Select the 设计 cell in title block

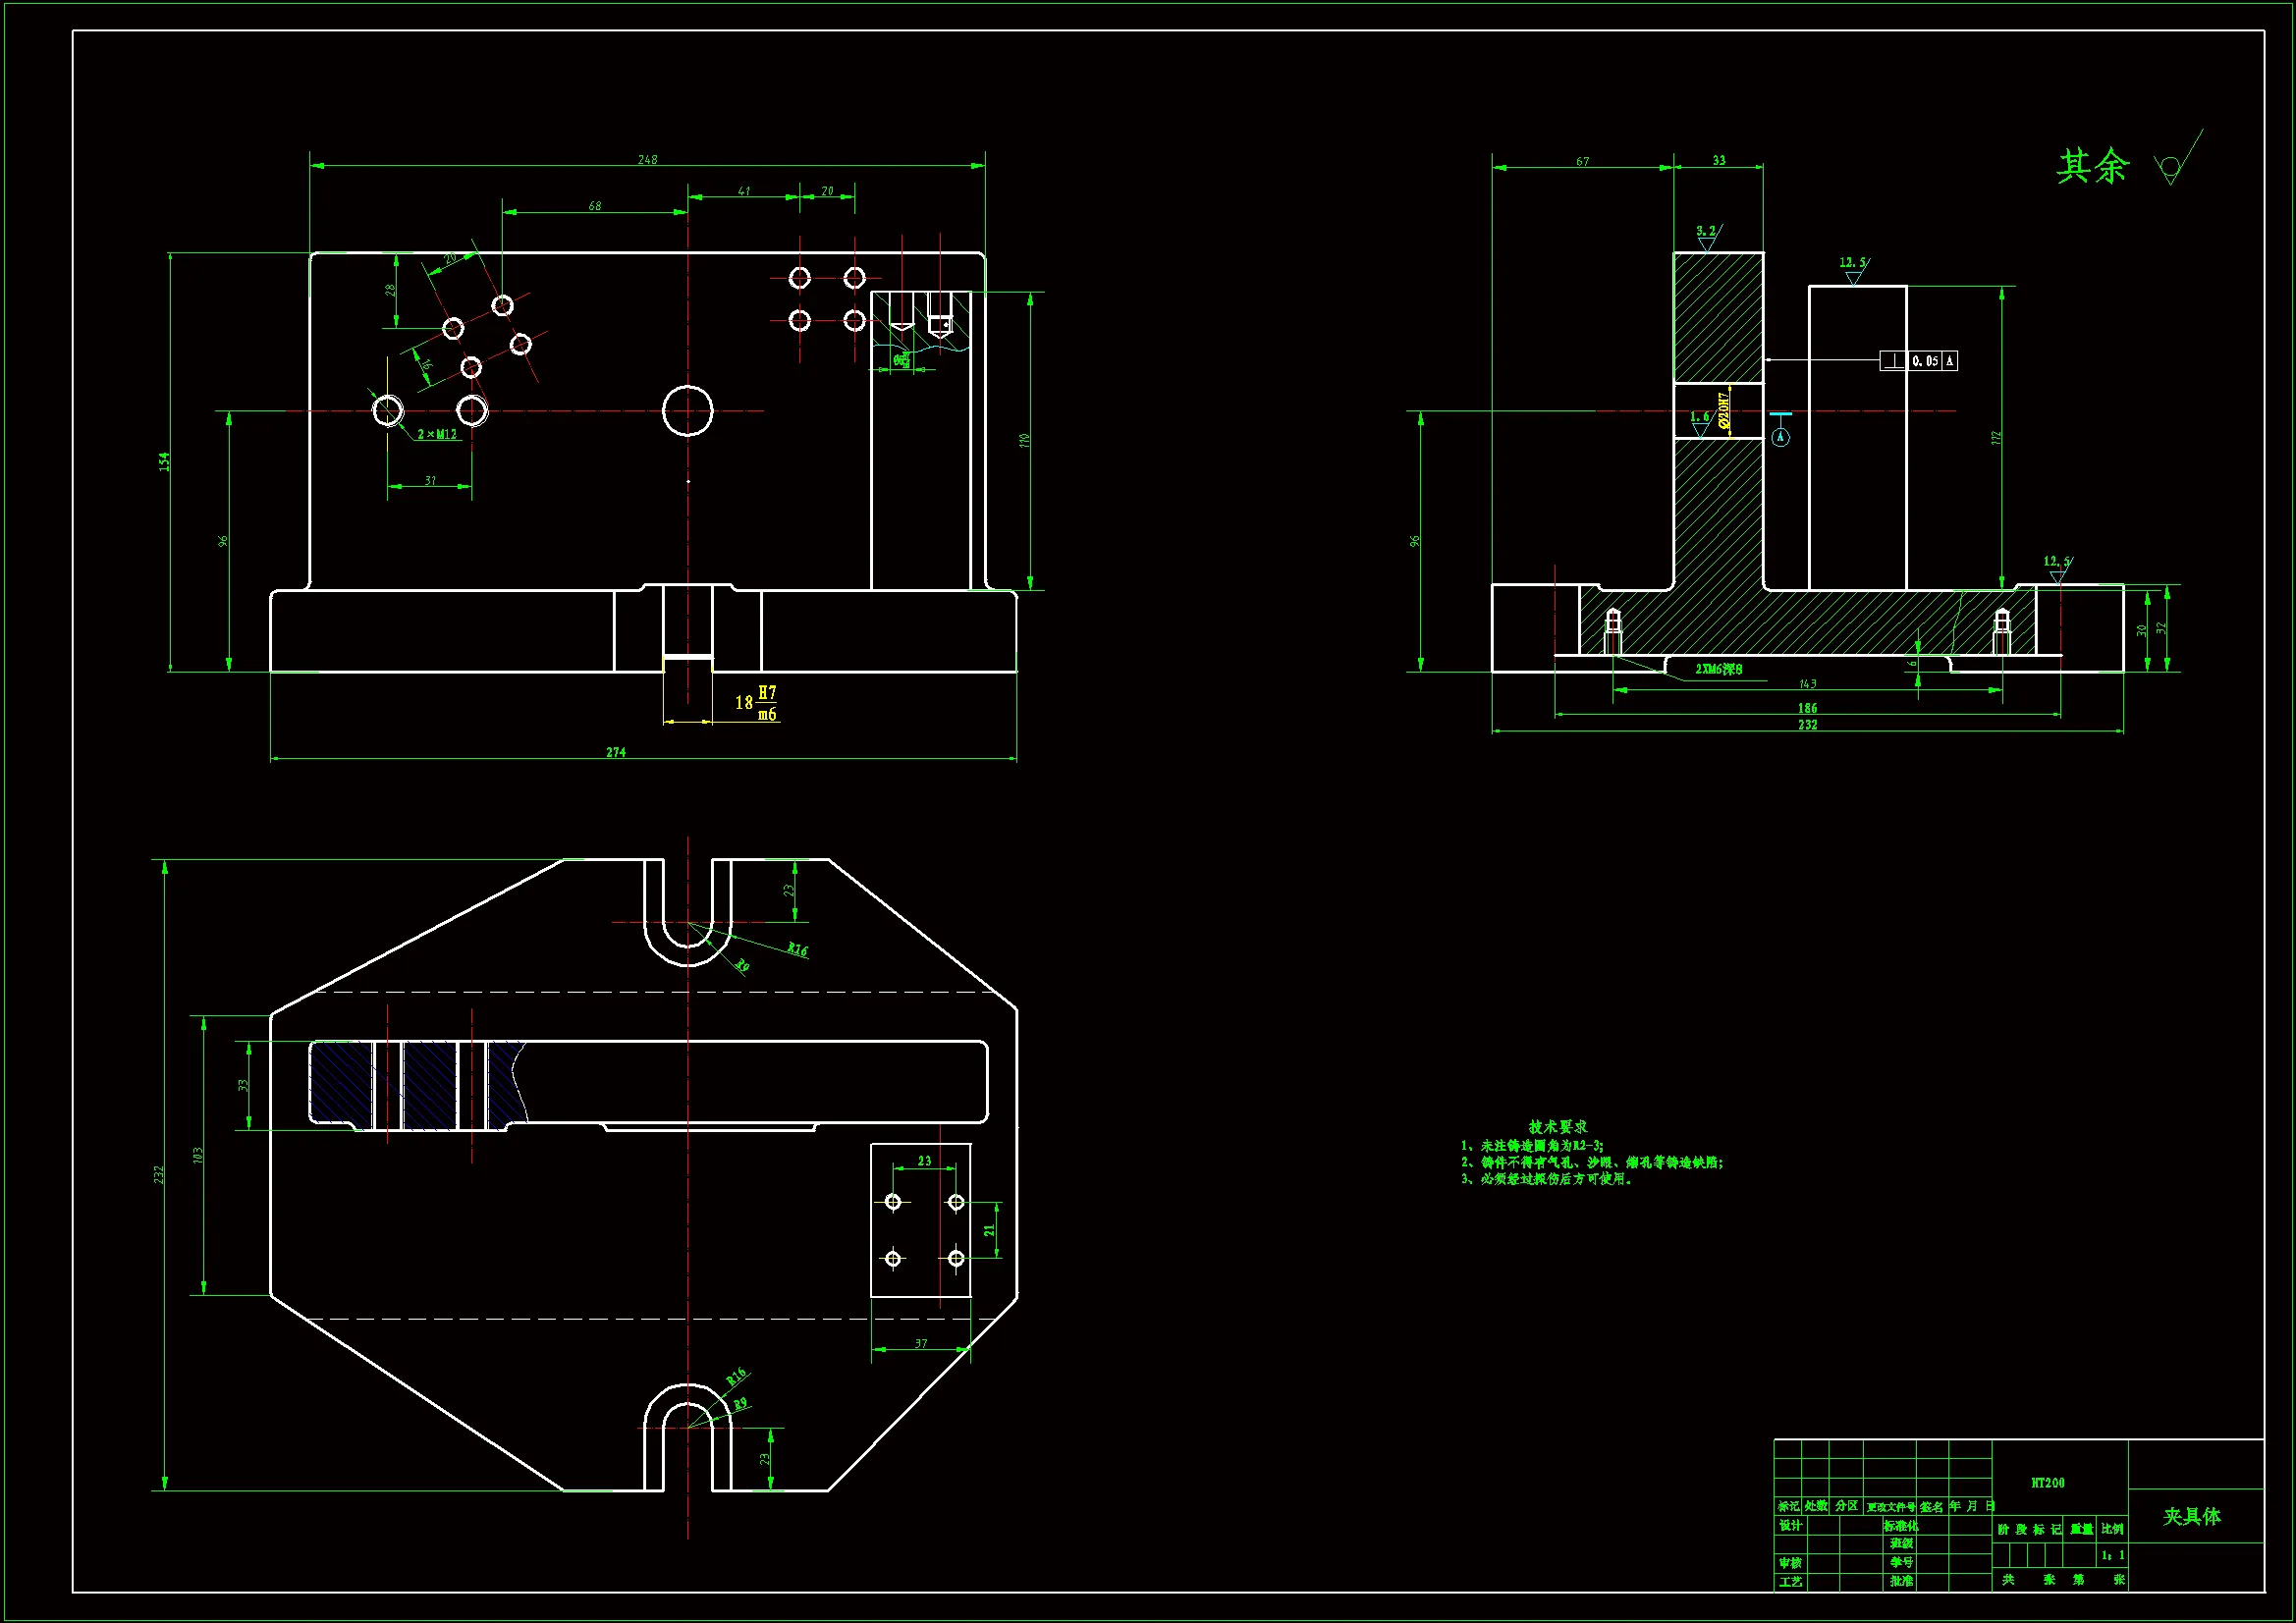click(1789, 1525)
